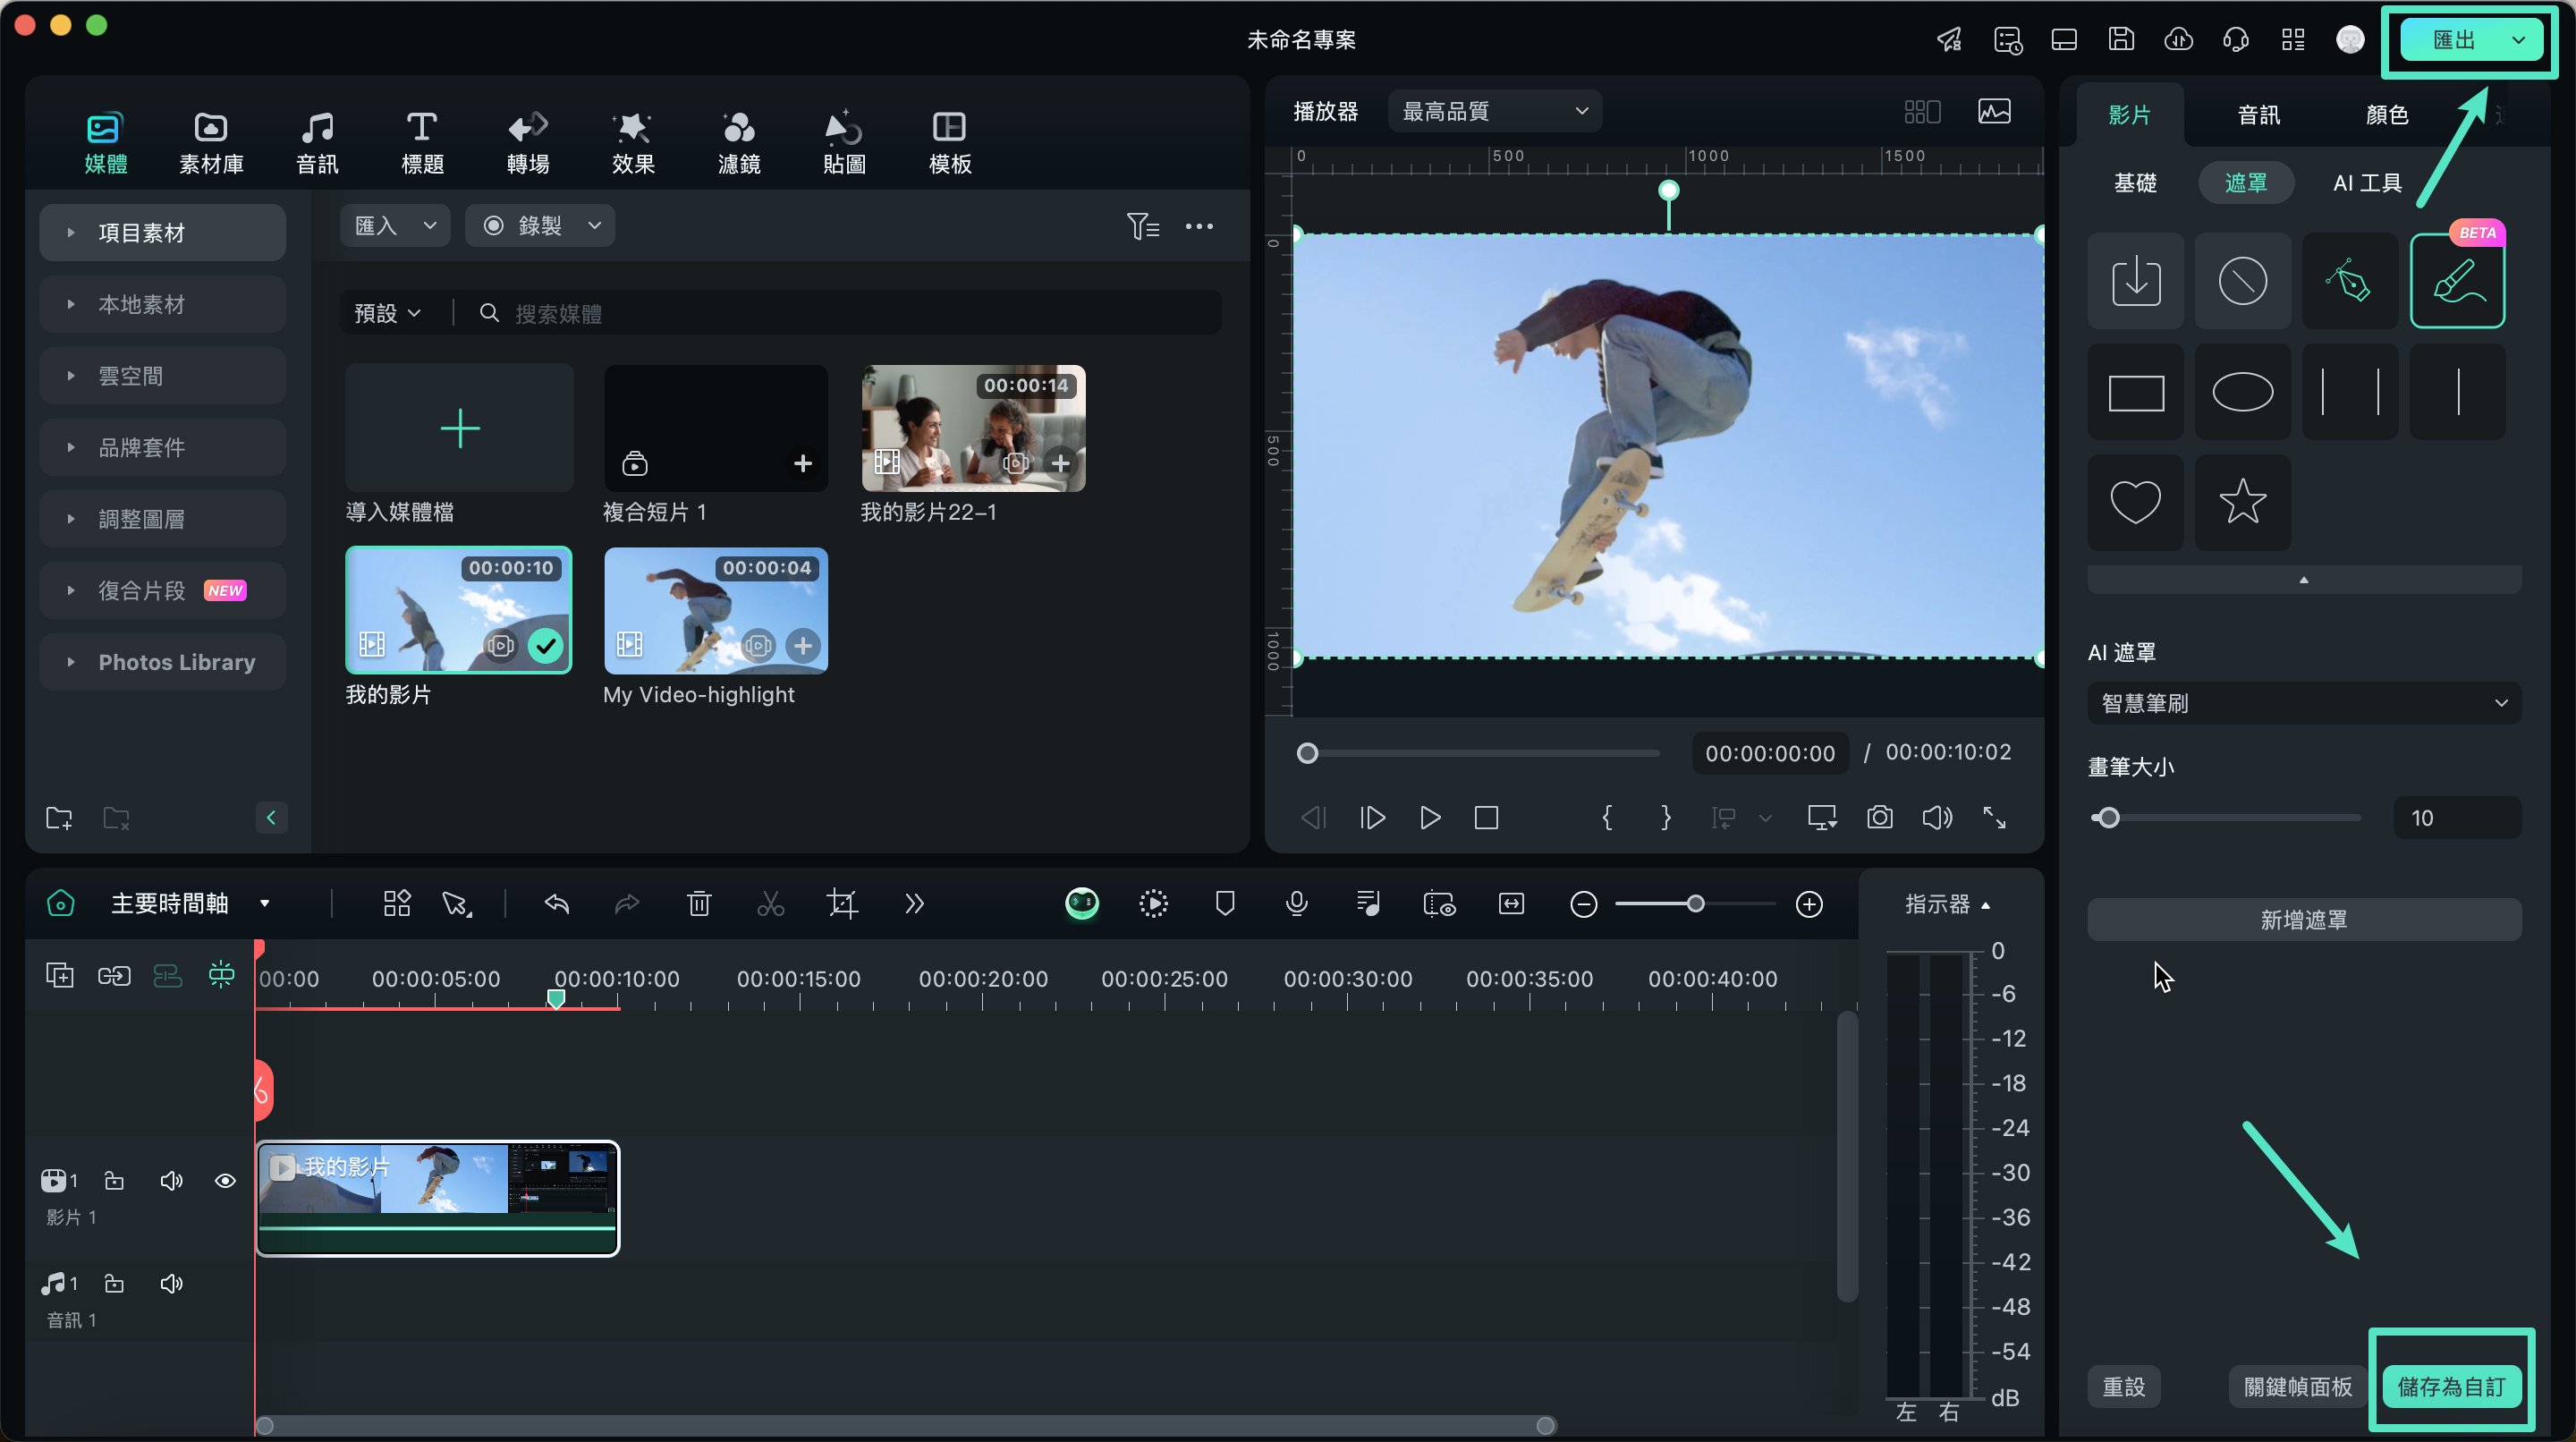Apply the ellipse mask shape

tap(2242, 392)
